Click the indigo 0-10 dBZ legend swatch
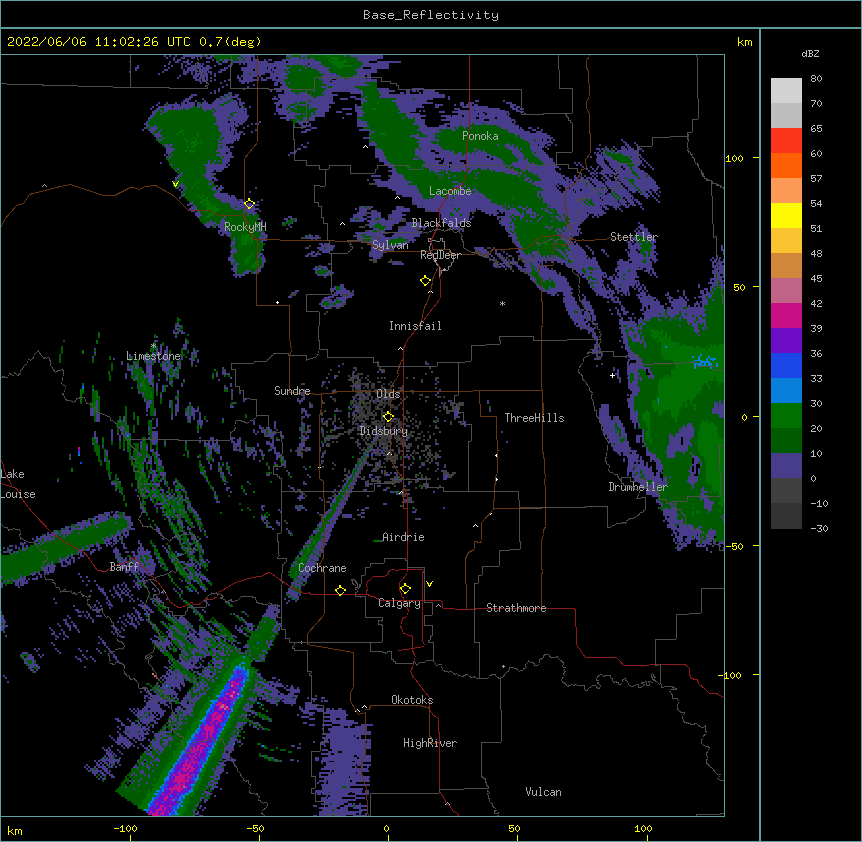862x842 pixels. (x=786, y=466)
